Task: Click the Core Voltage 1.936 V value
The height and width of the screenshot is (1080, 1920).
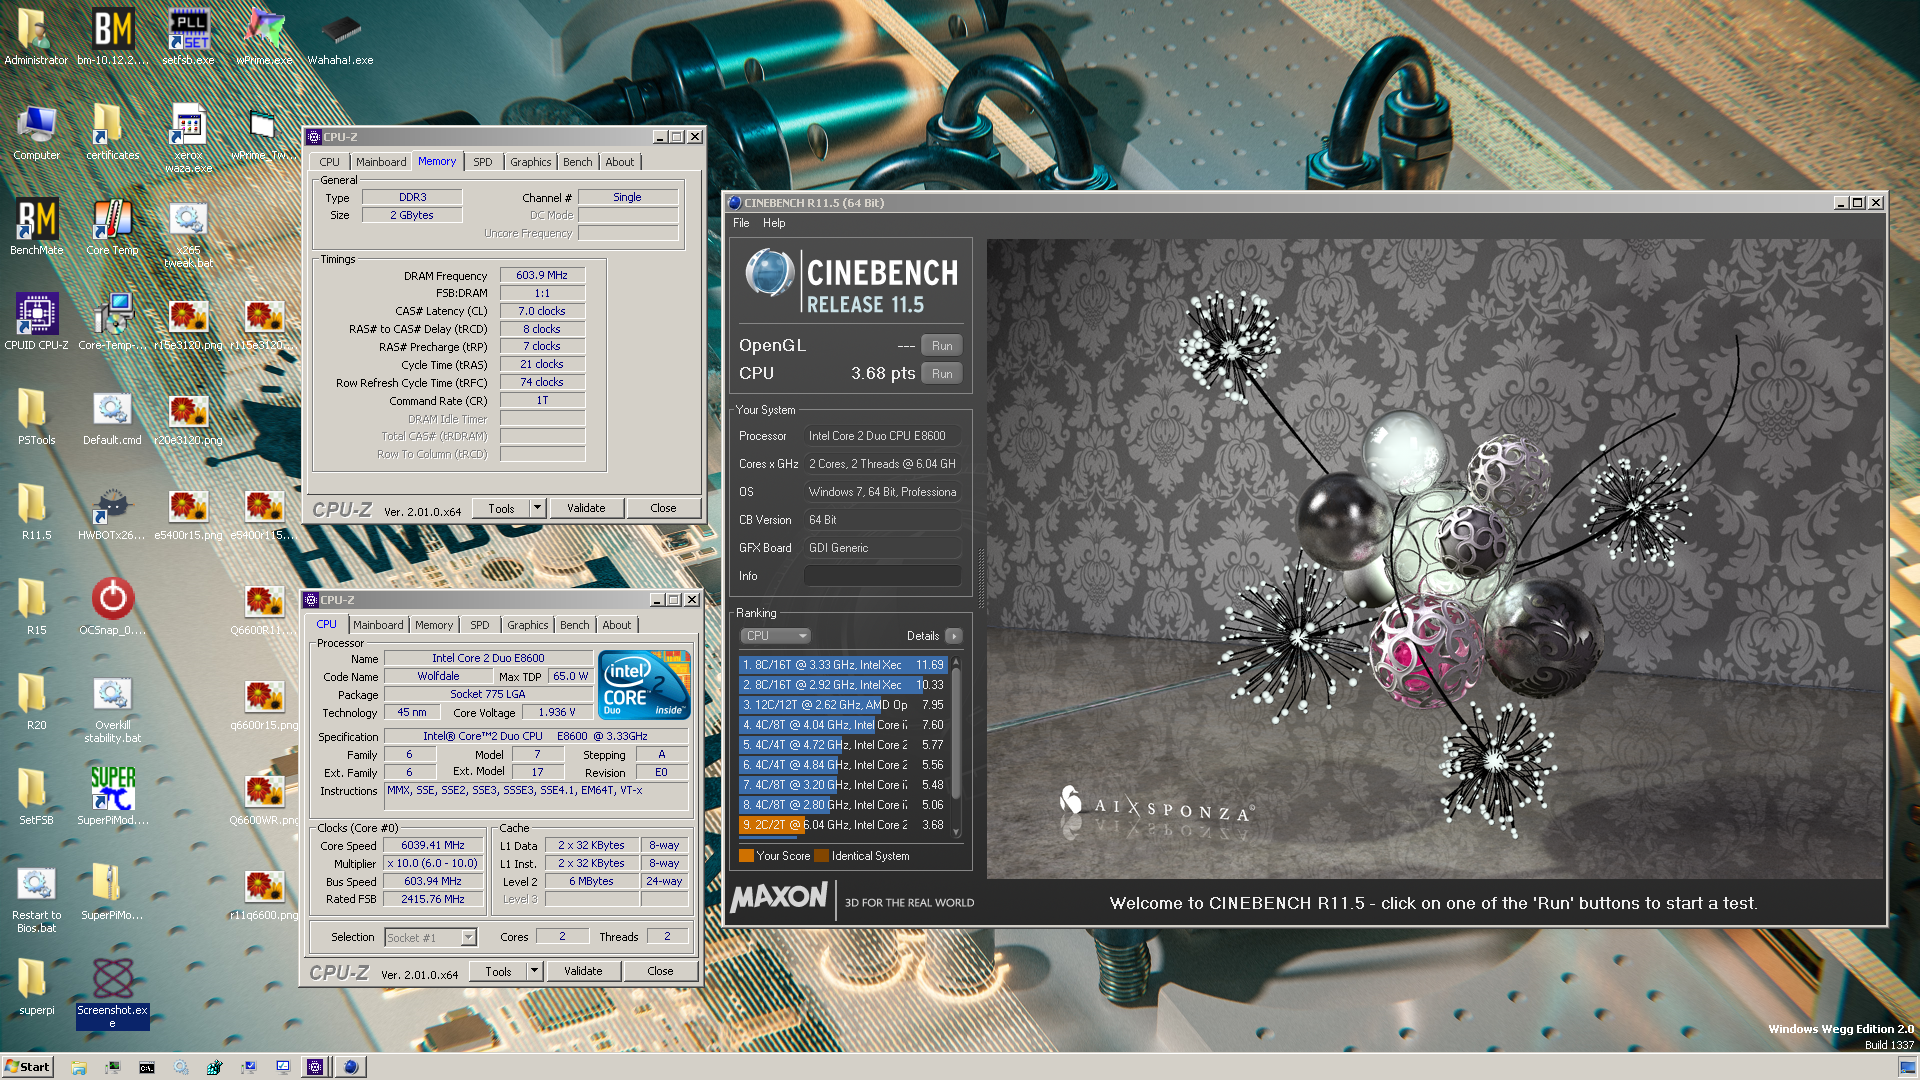Action: click(x=556, y=713)
